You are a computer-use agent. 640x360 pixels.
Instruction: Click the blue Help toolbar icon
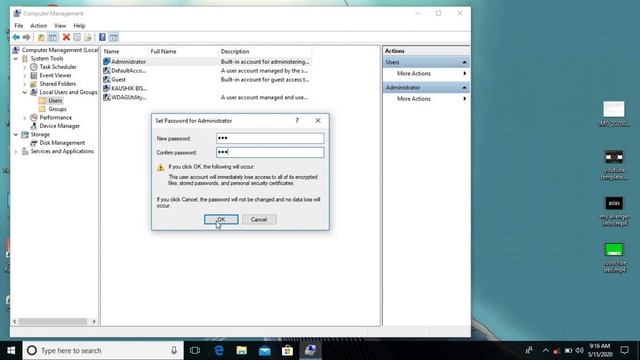(102, 38)
